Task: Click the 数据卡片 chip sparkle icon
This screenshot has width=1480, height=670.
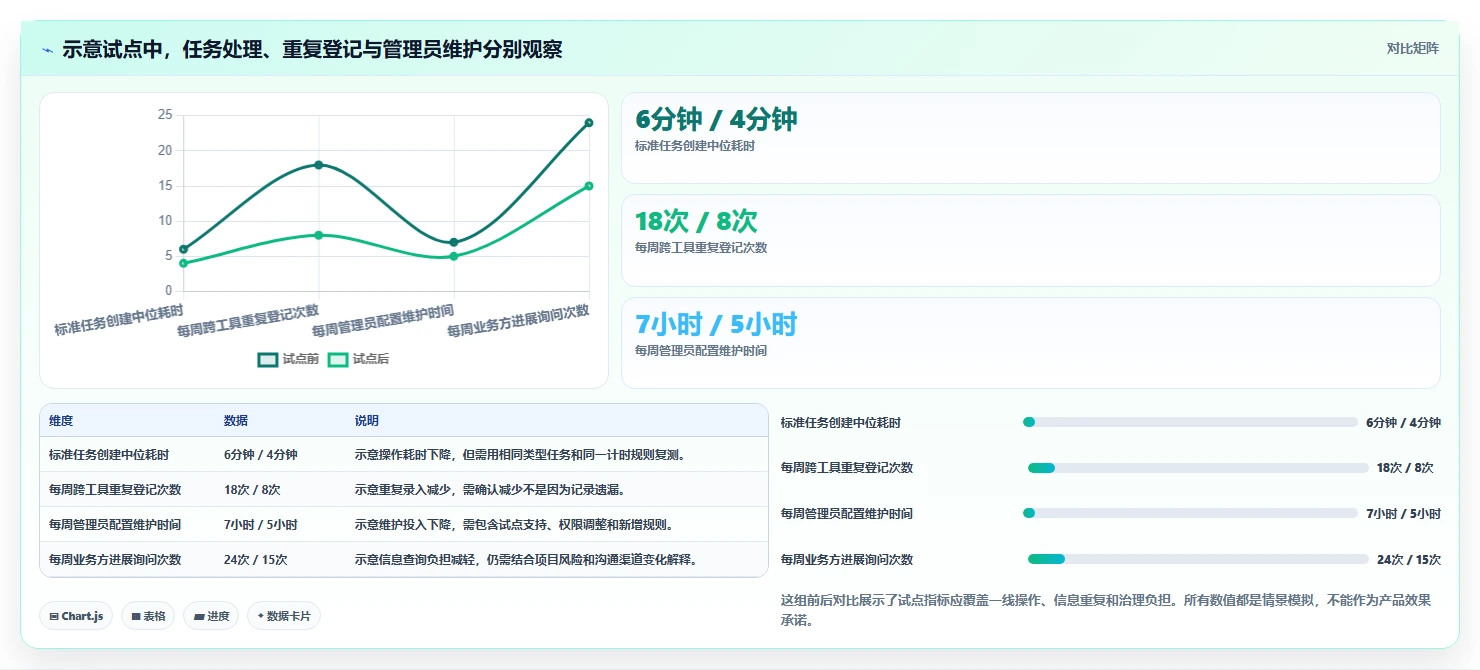Action: tap(261, 616)
